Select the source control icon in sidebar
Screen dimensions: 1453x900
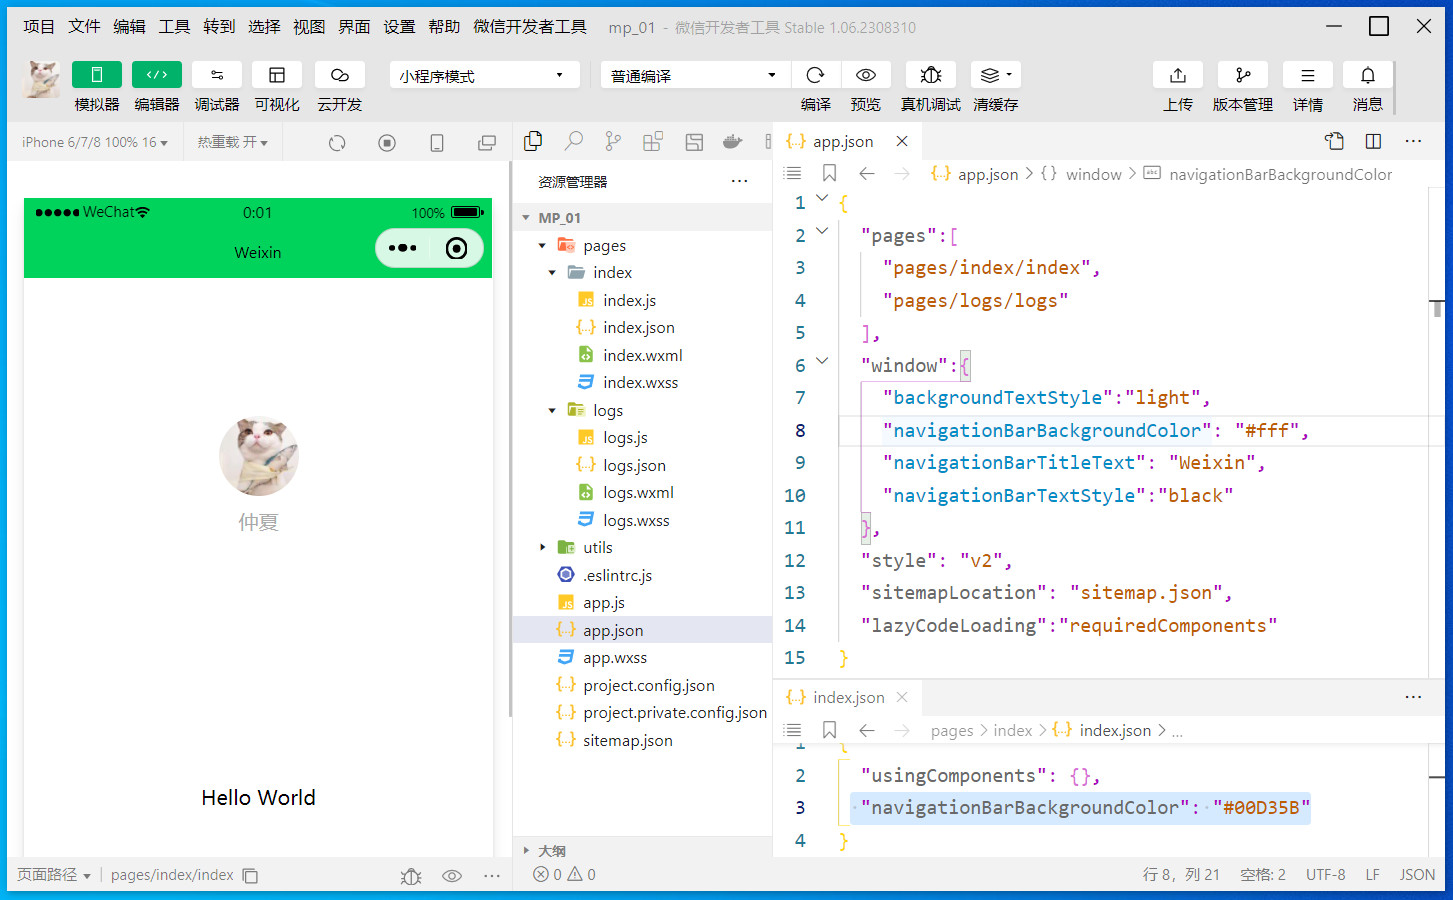613,142
